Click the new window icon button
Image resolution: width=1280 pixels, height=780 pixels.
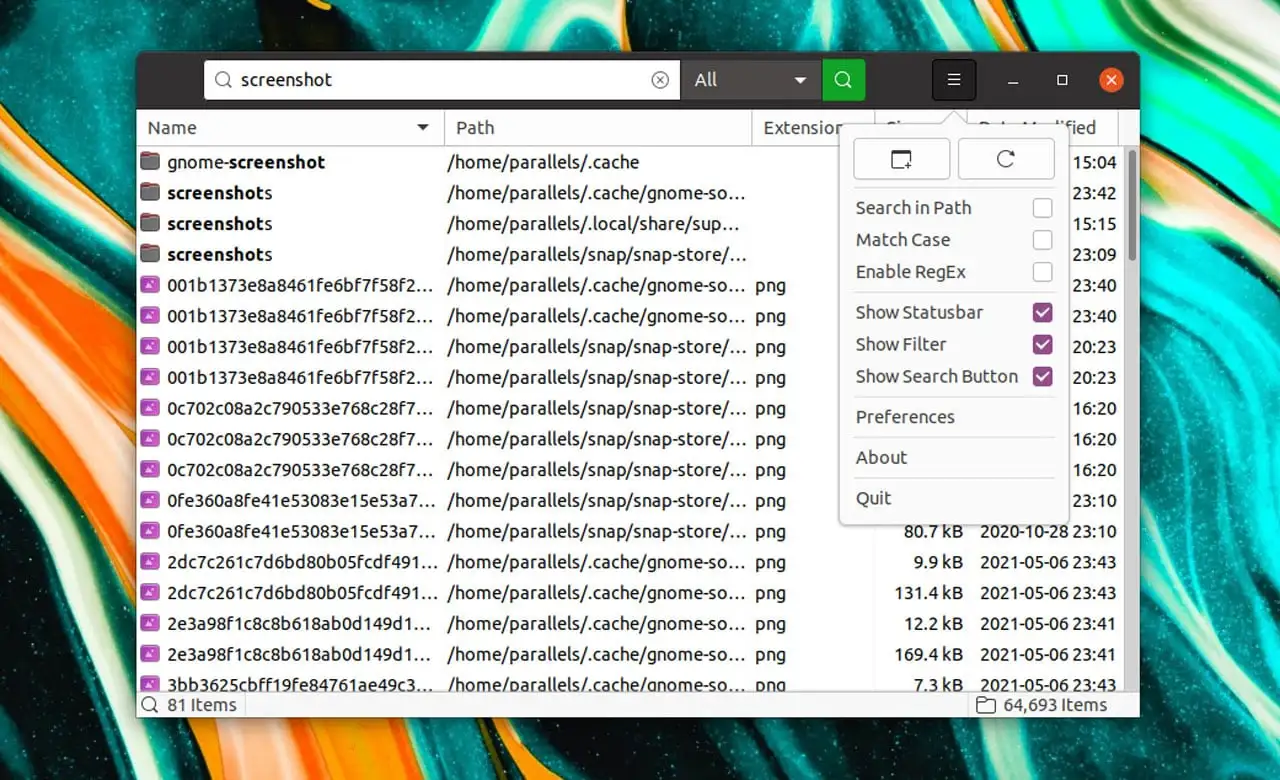(901, 159)
